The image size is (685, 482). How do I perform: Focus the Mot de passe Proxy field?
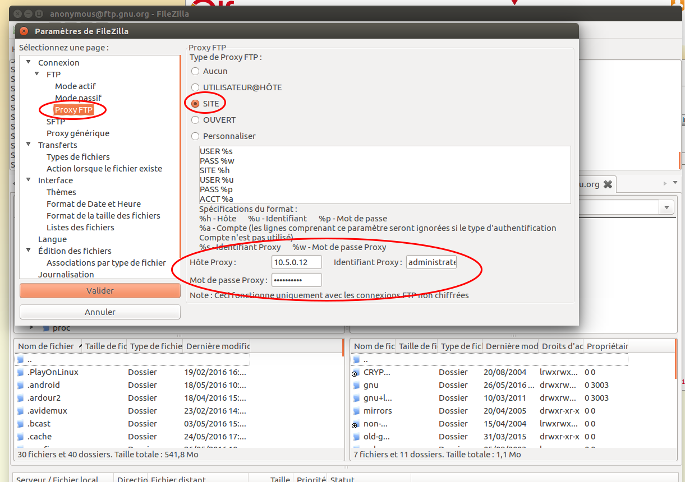pos(295,280)
